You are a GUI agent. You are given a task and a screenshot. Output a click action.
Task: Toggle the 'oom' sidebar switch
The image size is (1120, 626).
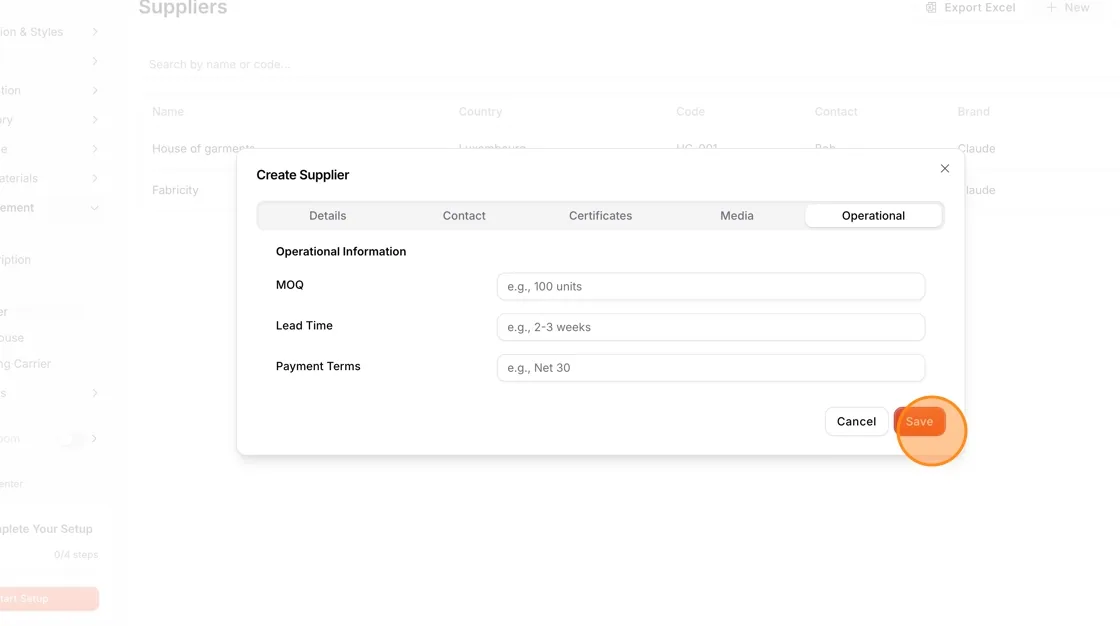71,439
